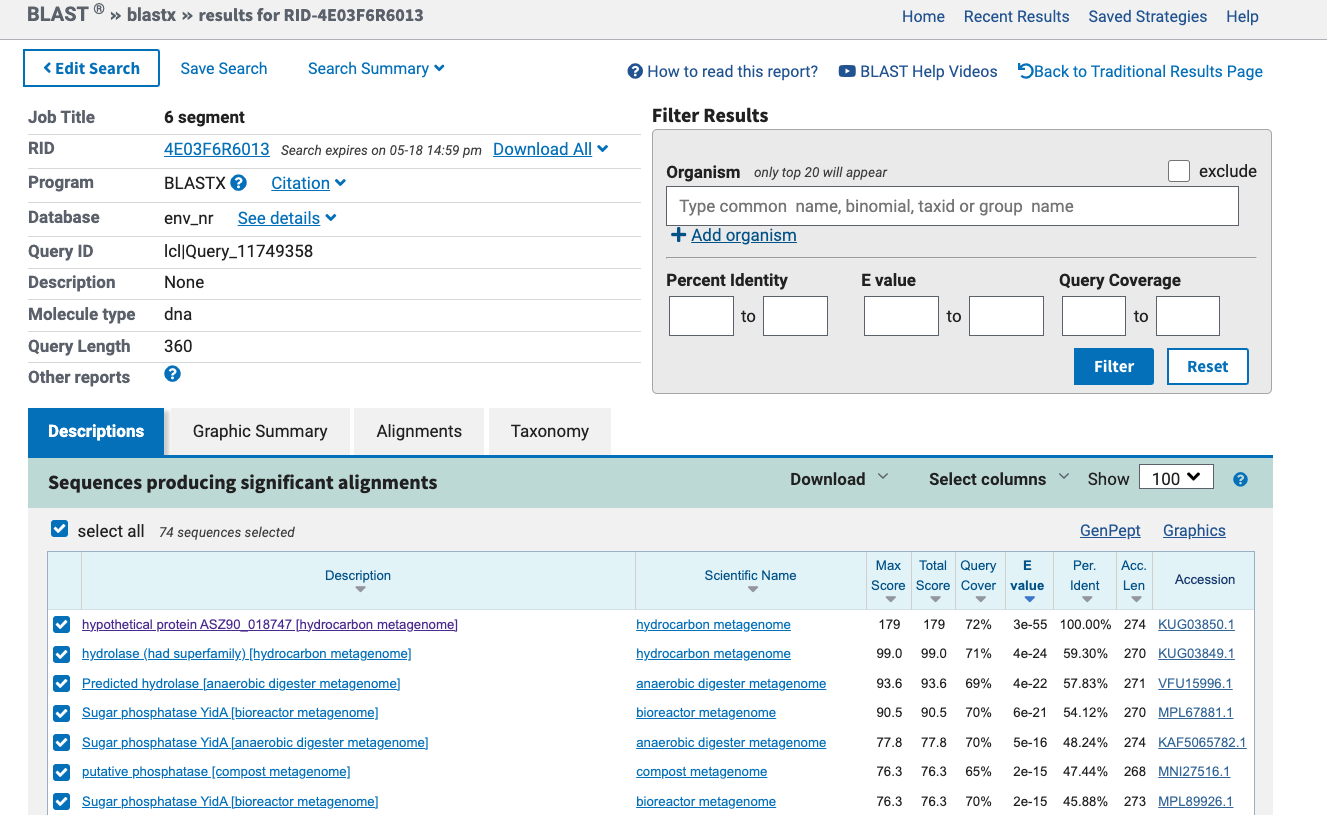Open RID 4E03F6R6013 link
The height and width of the screenshot is (815, 1327).
tap(217, 149)
